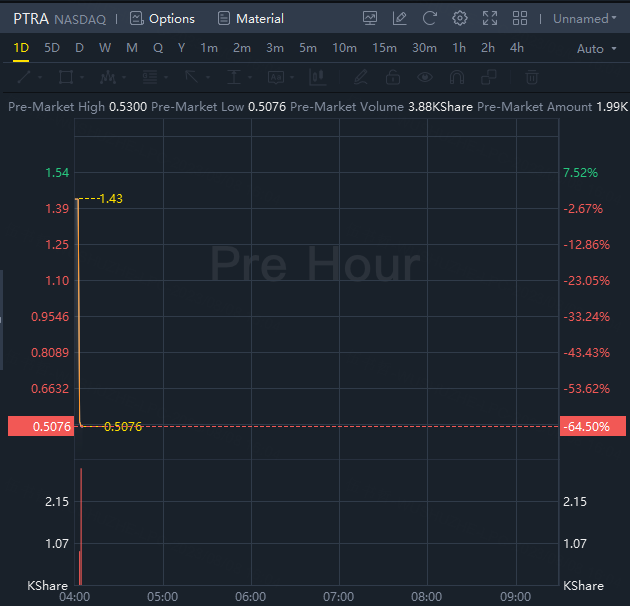Expand the Auto scale dropdown

[x=597, y=48]
